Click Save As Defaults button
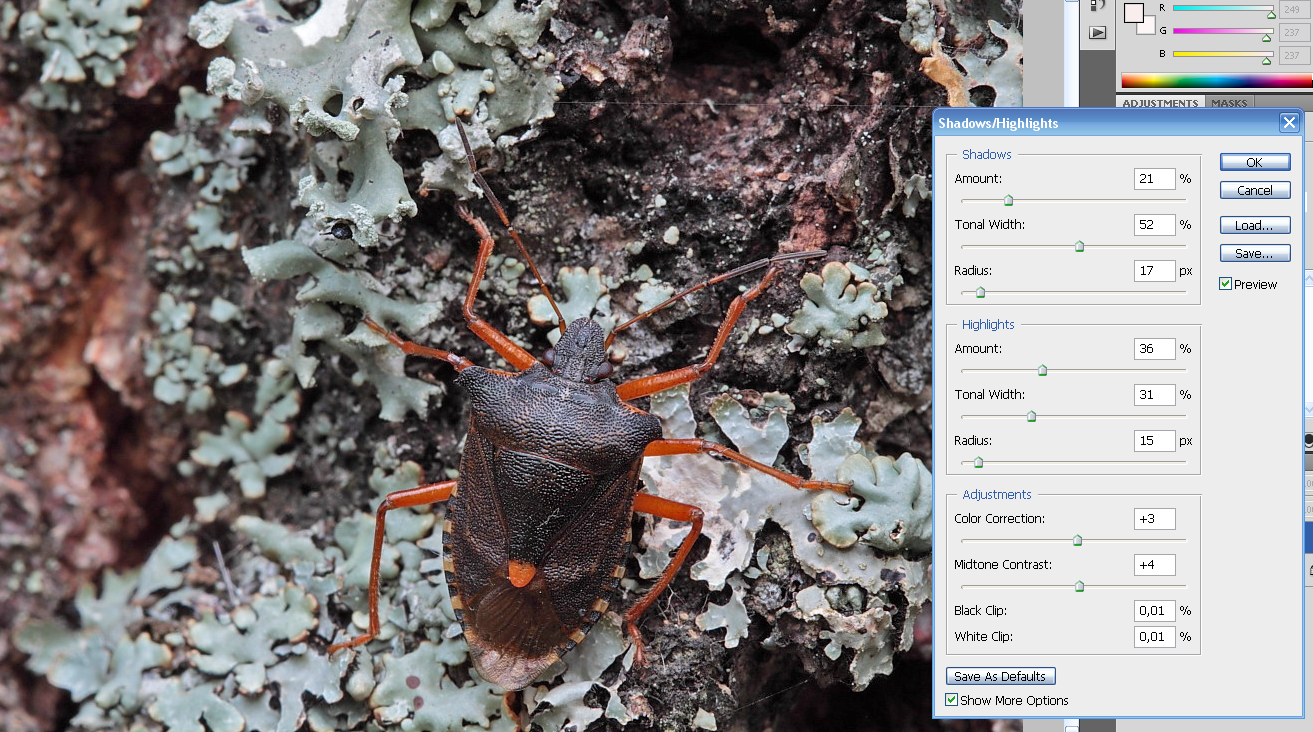Viewport: 1313px width, 732px height. pyautogui.click(x=1000, y=676)
